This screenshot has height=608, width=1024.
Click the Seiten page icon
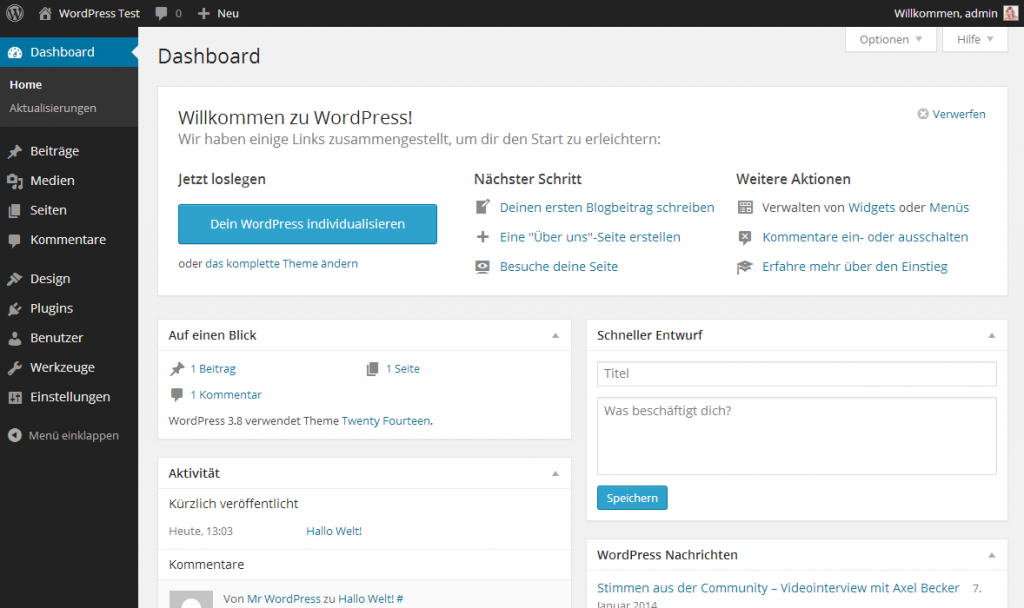click(15, 210)
